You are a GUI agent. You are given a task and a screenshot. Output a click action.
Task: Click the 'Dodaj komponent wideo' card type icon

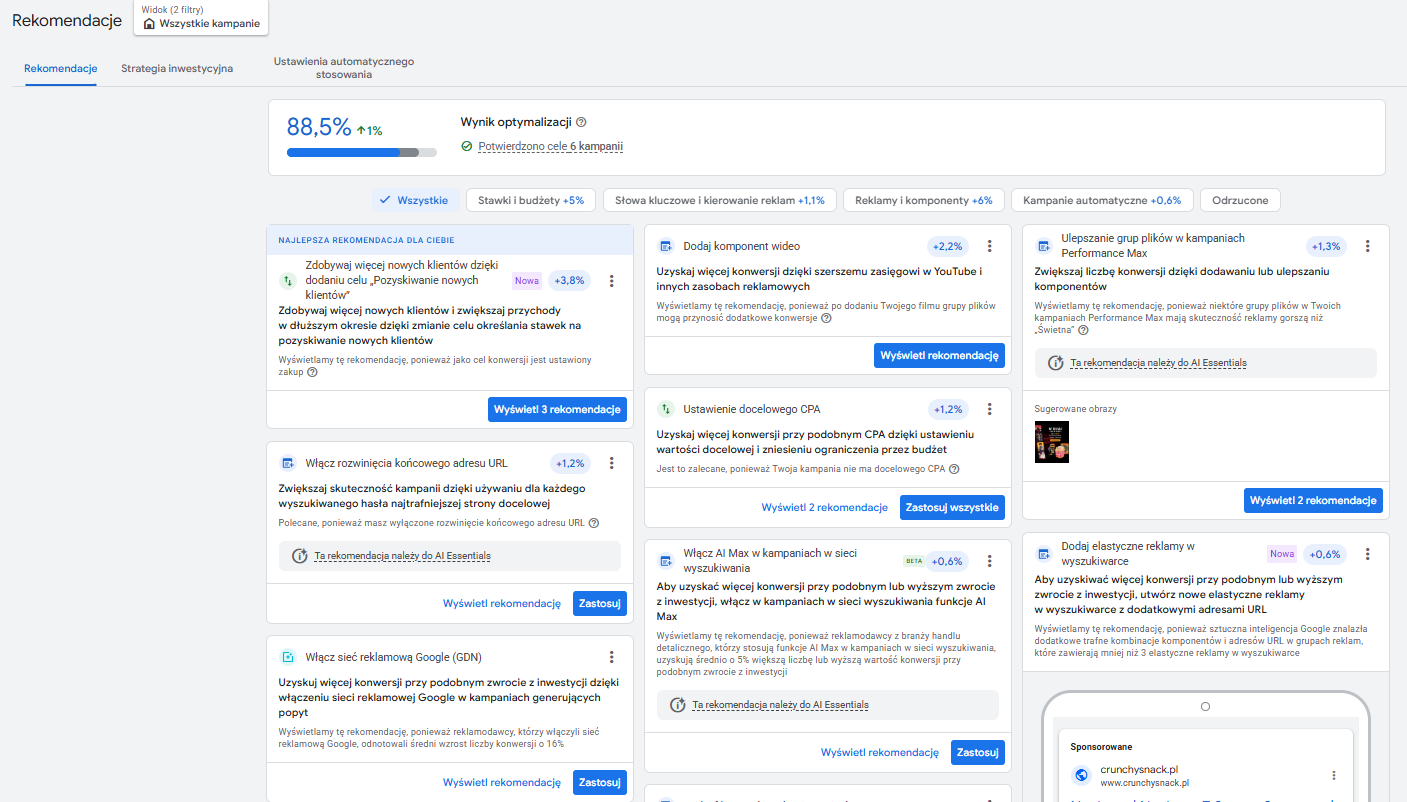click(x=666, y=246)
